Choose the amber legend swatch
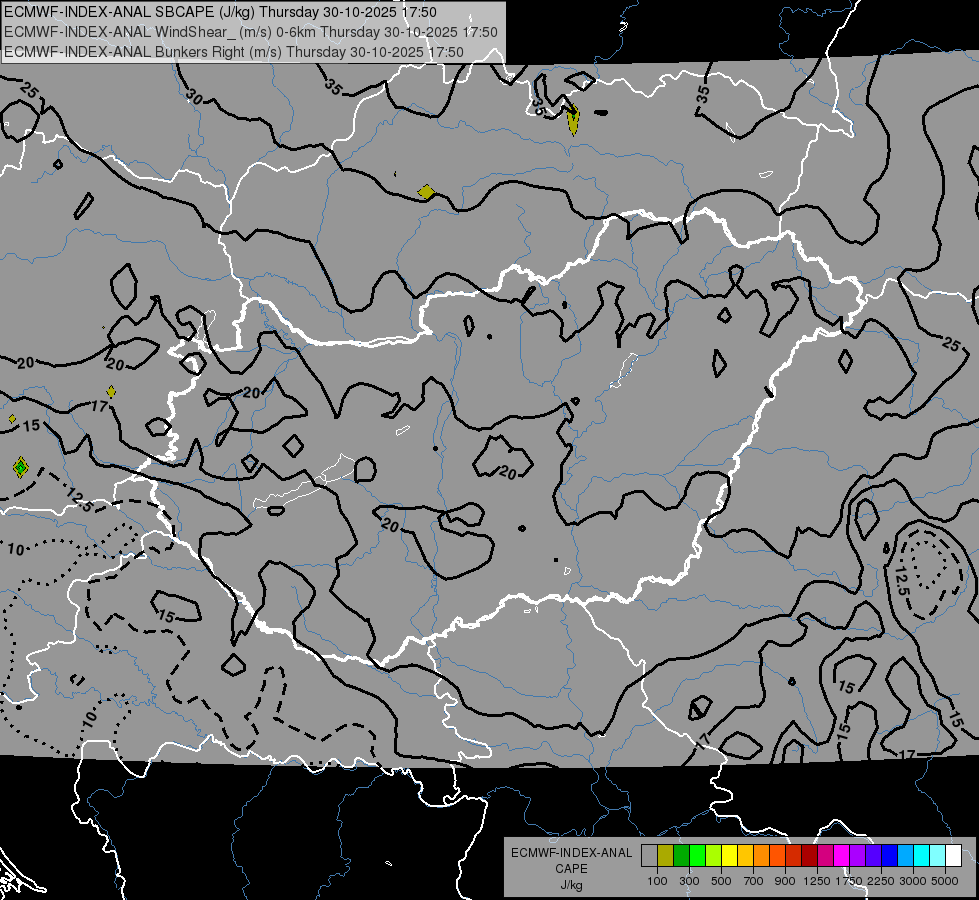The width and height of the screenshot is (979, 900). 745,856
